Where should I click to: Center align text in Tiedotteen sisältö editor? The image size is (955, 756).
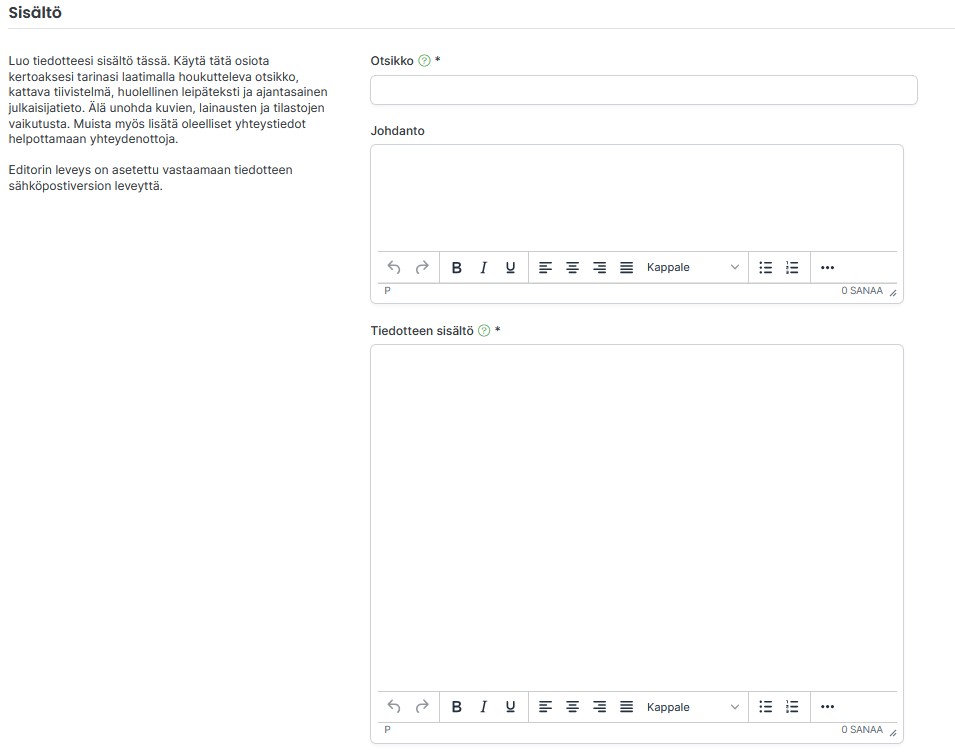click(573, 707)
